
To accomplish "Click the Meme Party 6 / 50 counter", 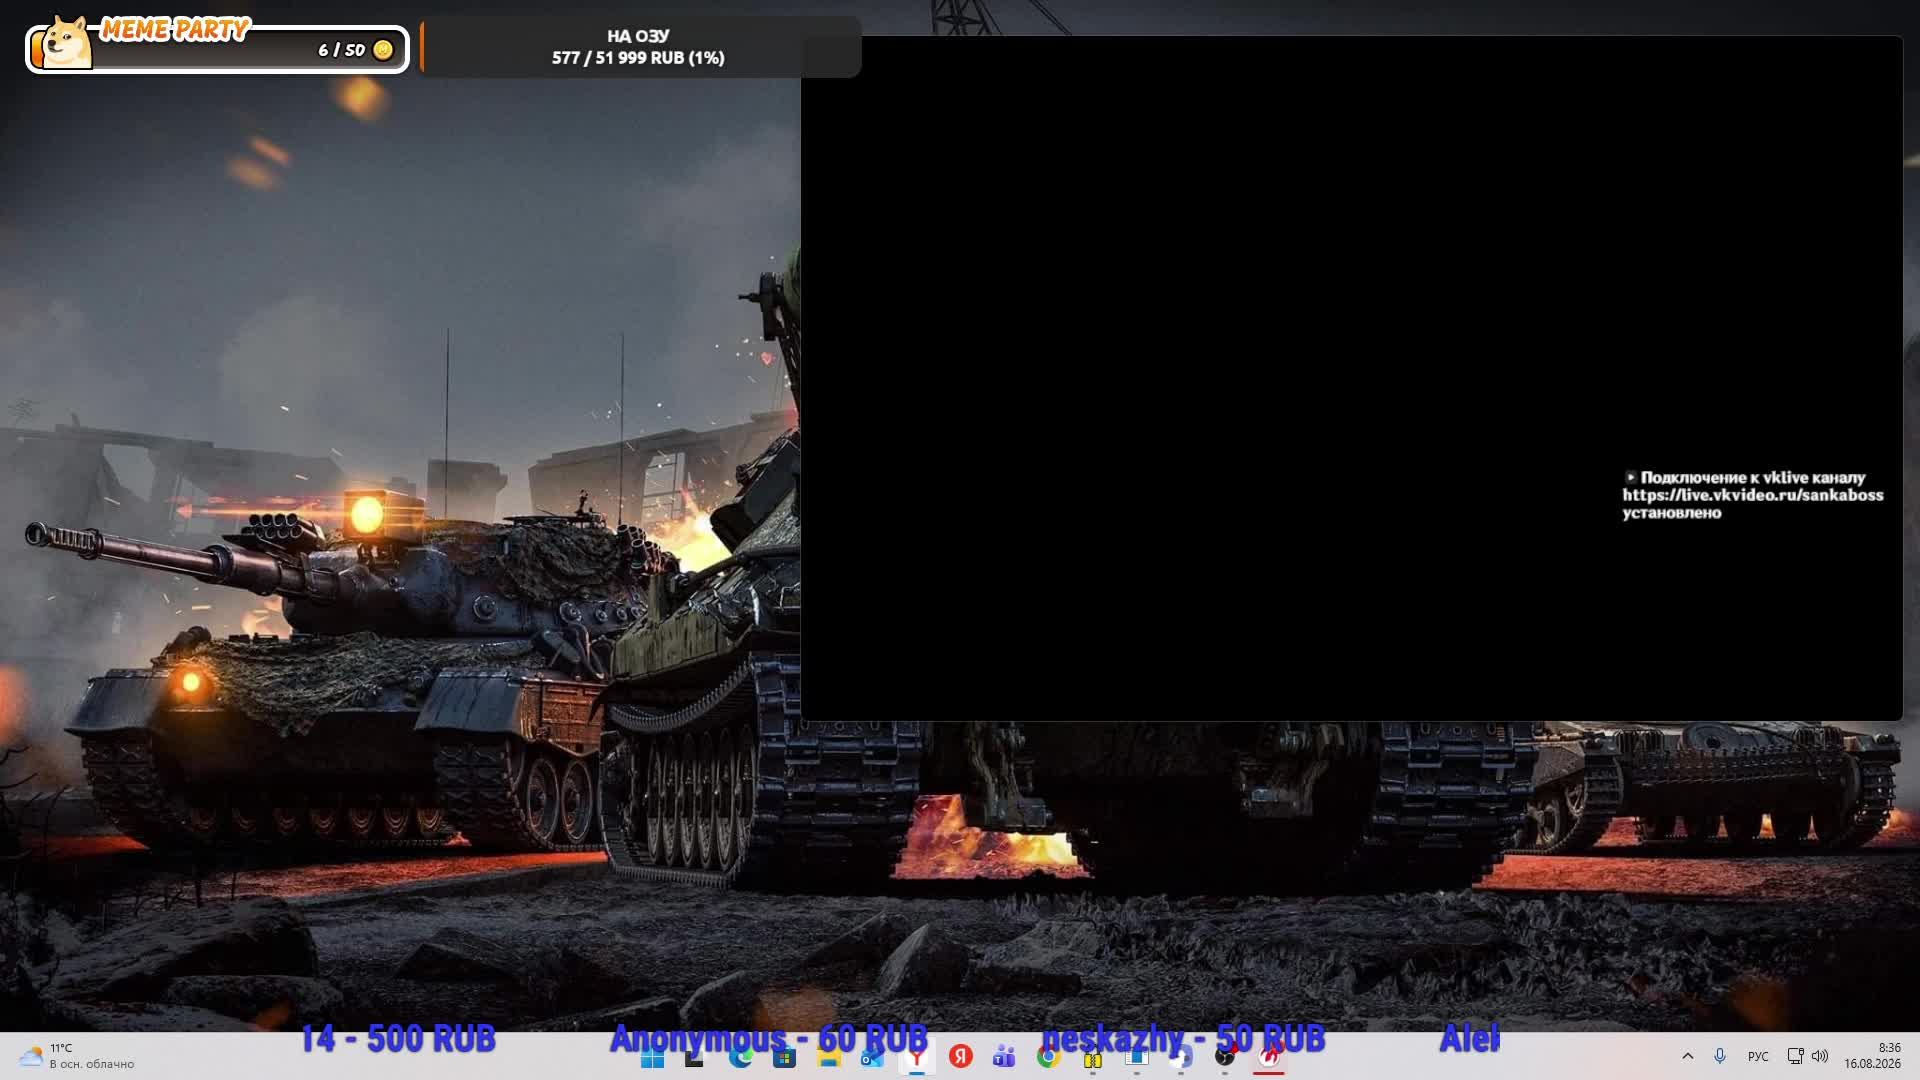I will tap(341, 50).
